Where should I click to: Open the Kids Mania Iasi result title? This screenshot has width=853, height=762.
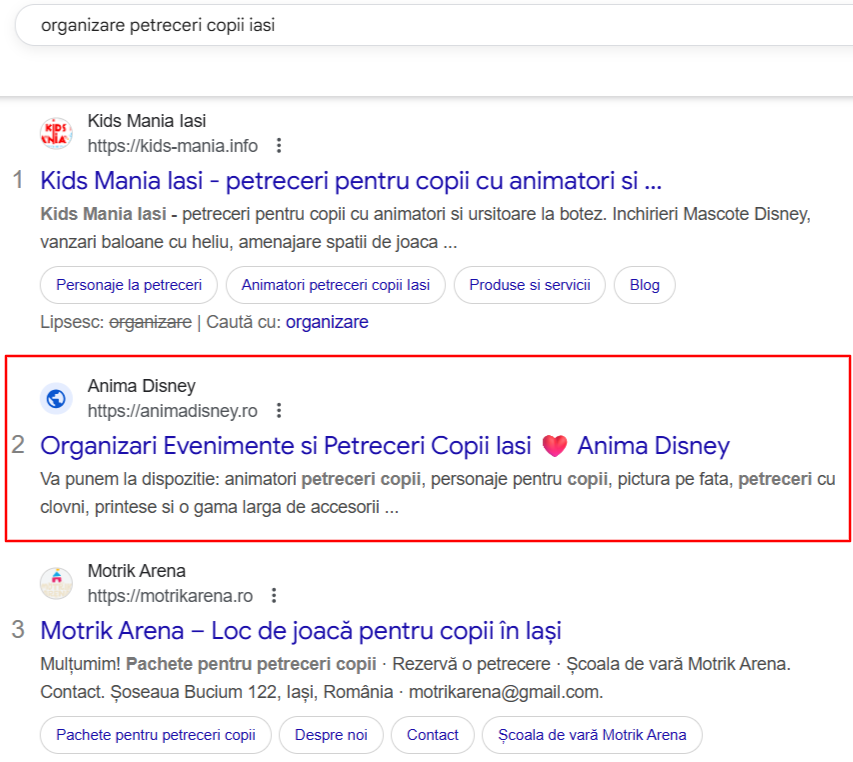point(351,181)
